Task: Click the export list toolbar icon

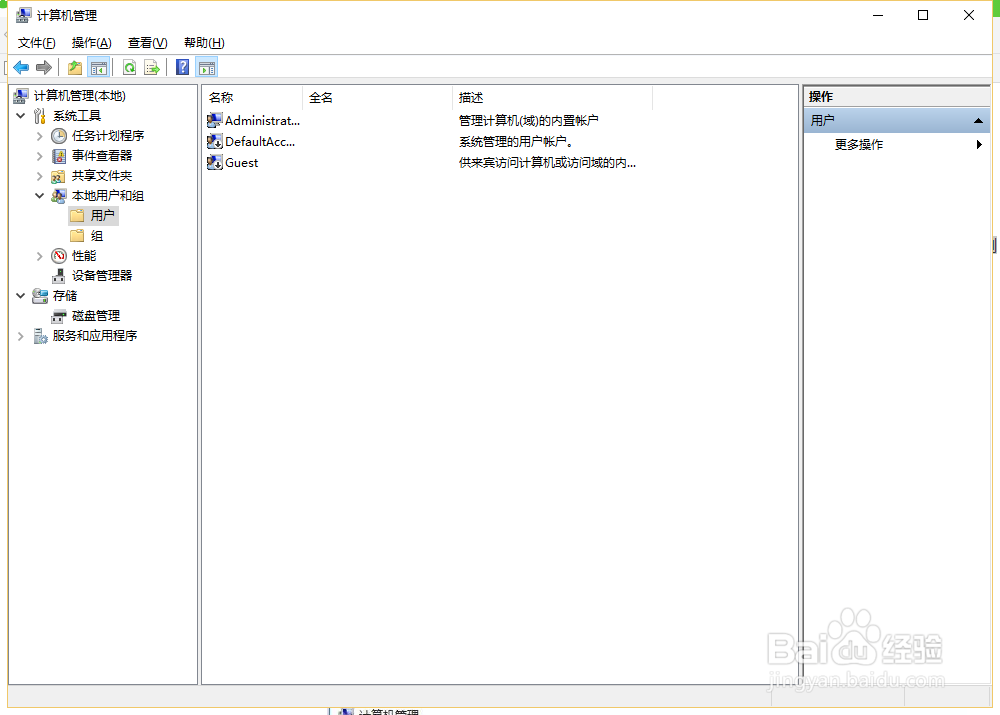Action: [152, 67]
